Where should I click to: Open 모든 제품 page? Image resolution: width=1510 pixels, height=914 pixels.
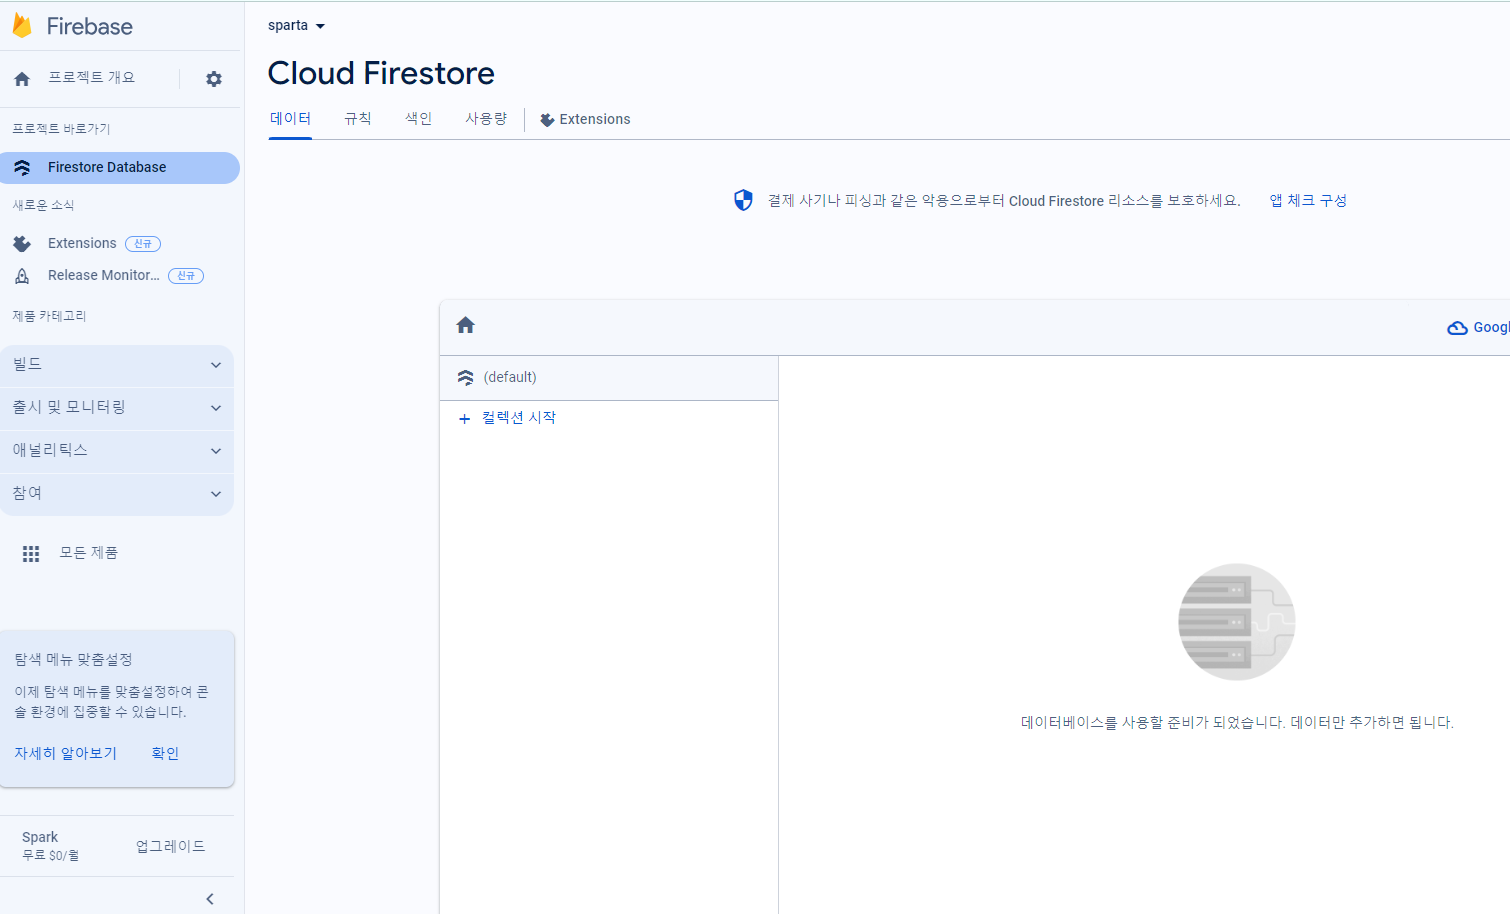pyautogui.click(x=89, y=553)
